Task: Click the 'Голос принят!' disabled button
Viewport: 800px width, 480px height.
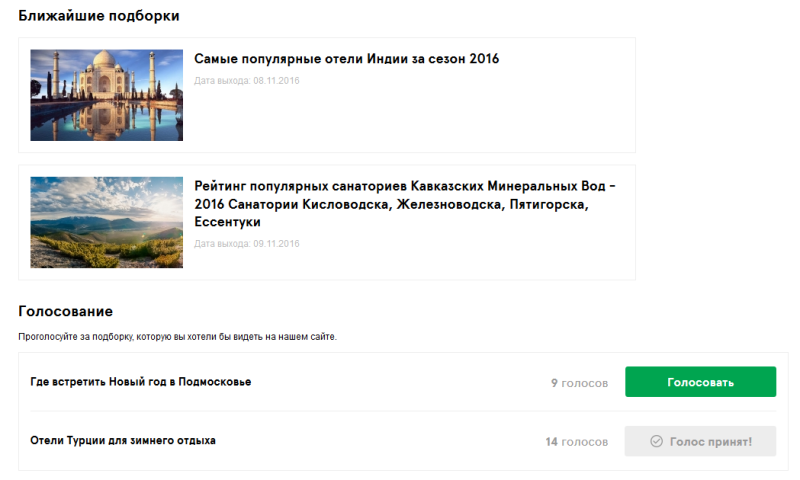Action: (701, 441)
